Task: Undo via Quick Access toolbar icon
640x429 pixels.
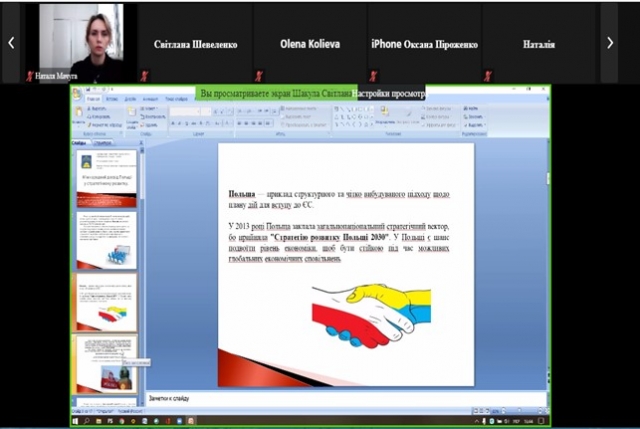Action: tap(95, 89)
